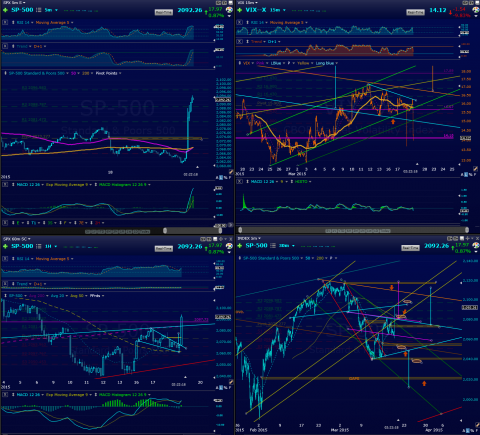Open MACD 12 26 menu in SP-500 1H chart

pyautogui.click(x=30, y=395)
